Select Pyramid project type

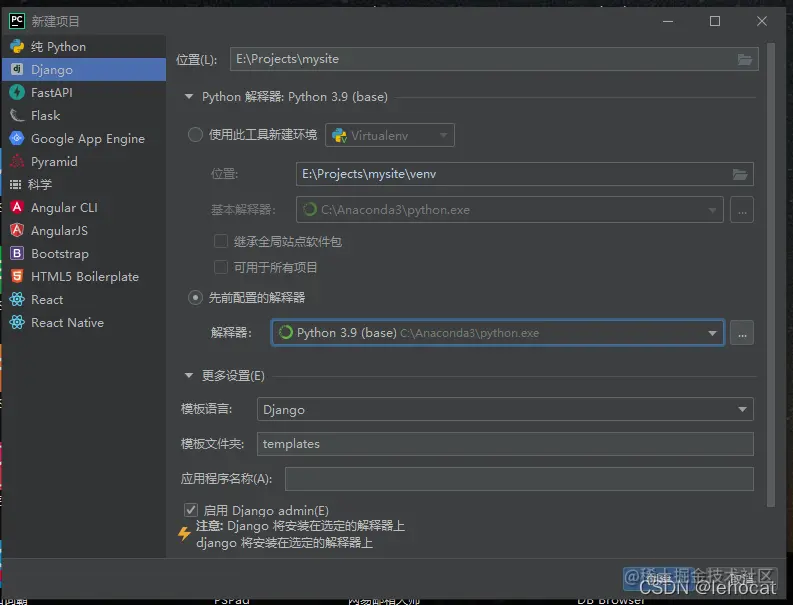point(84,161)
